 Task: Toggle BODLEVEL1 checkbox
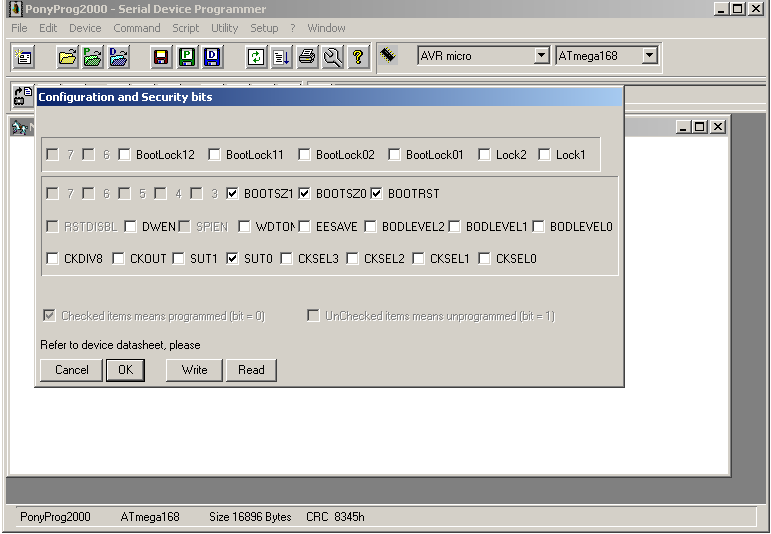pos(454,227)
